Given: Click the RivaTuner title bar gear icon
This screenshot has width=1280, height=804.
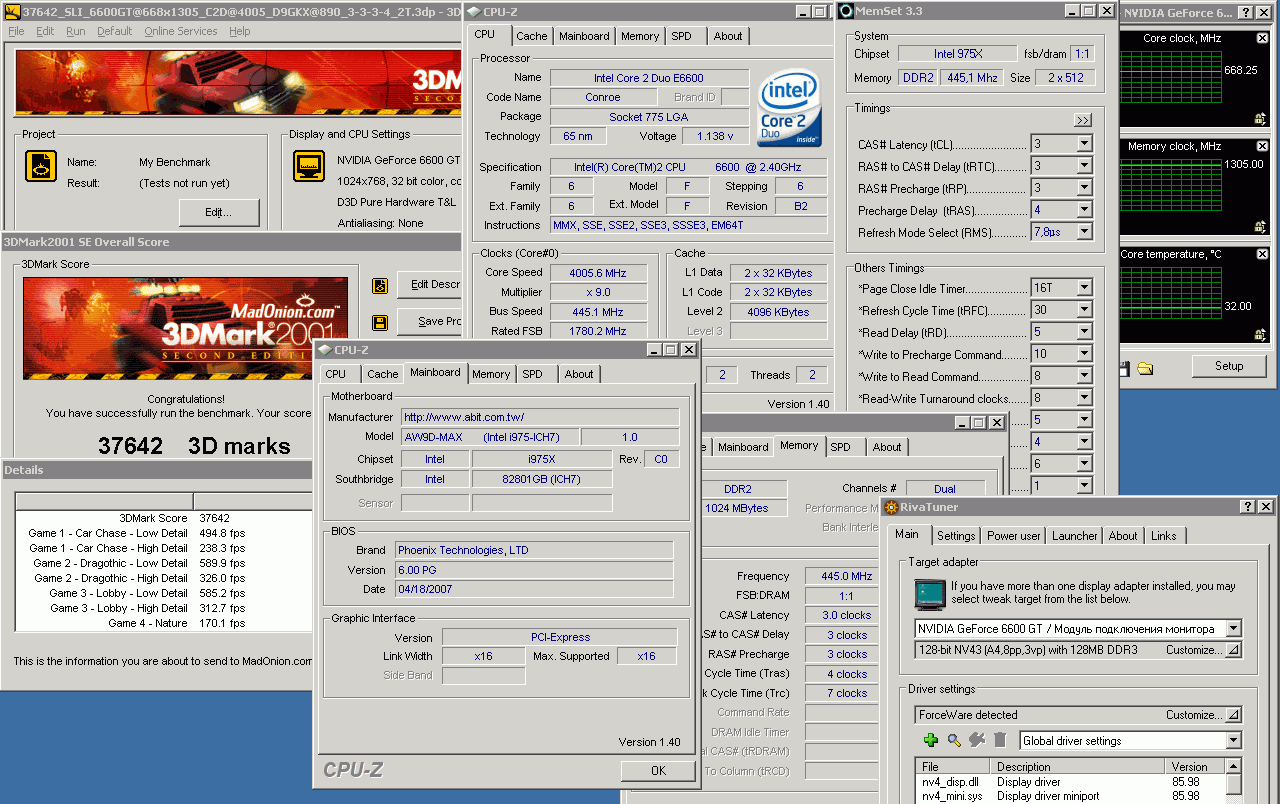Looking at the screenshot, I should point(889,507).
